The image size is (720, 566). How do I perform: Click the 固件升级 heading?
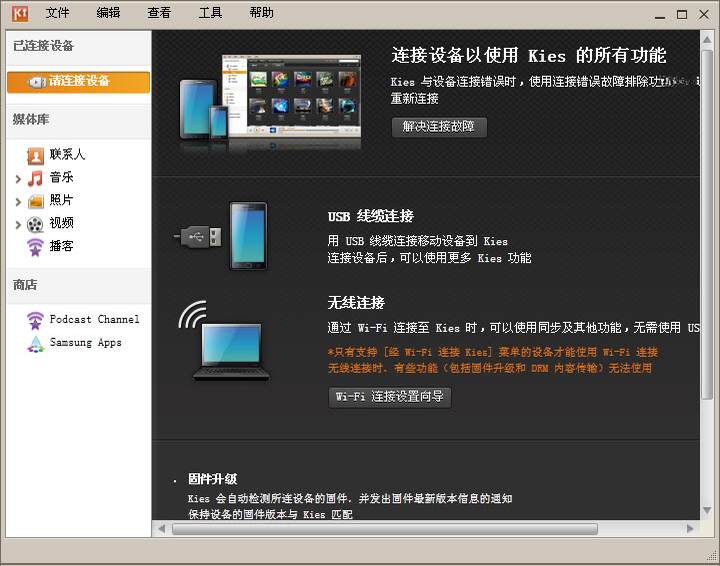pos(213,479)
